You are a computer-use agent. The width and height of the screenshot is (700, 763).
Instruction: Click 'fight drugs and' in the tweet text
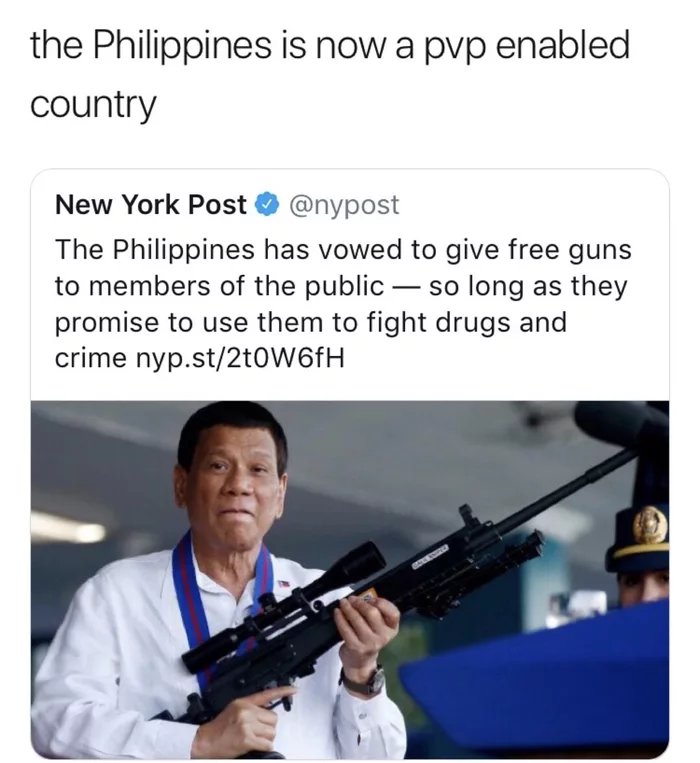coord(466,322)
